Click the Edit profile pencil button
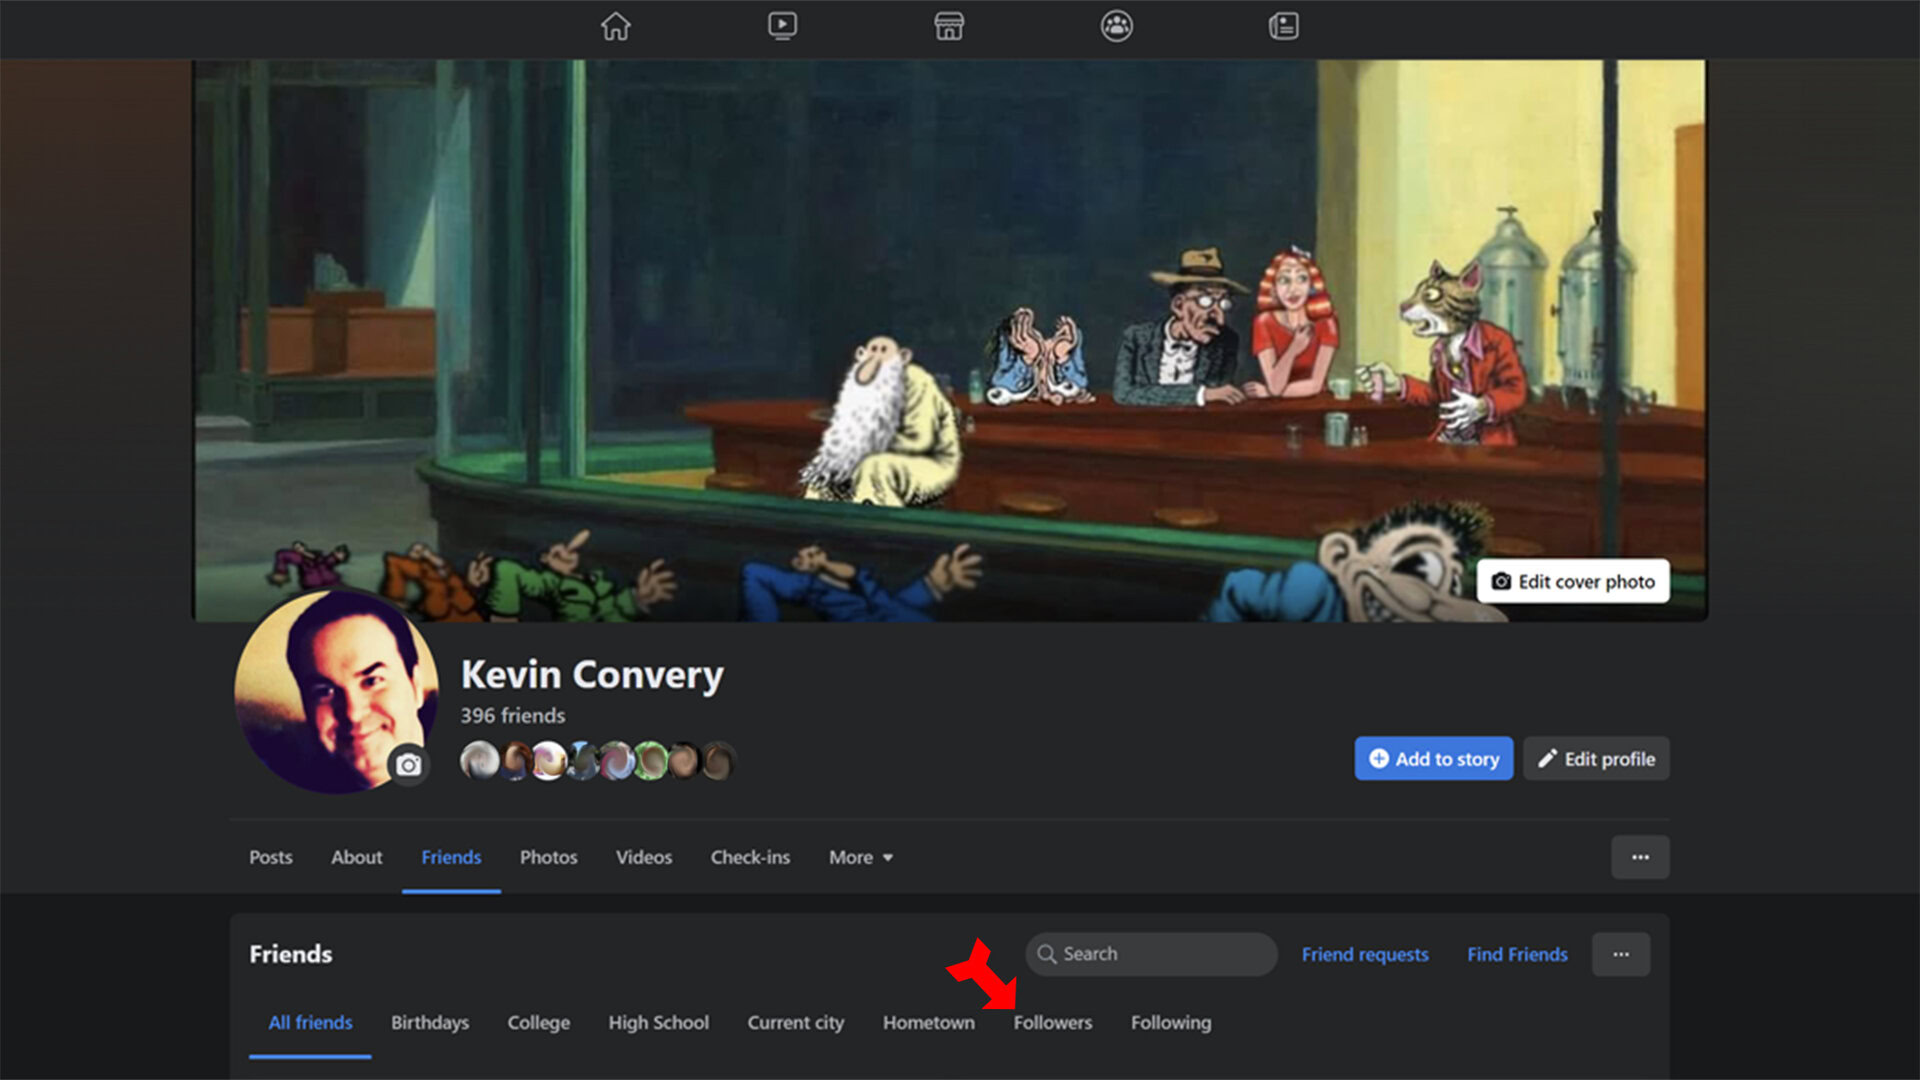 (1596, 759)
